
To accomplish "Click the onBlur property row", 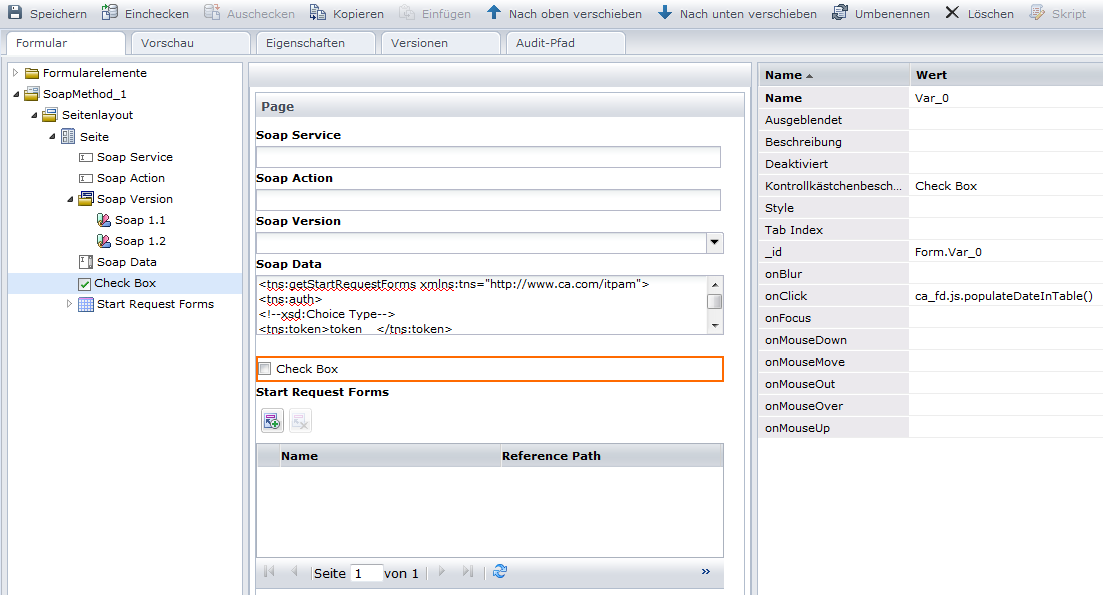I will tap(931, 274).
